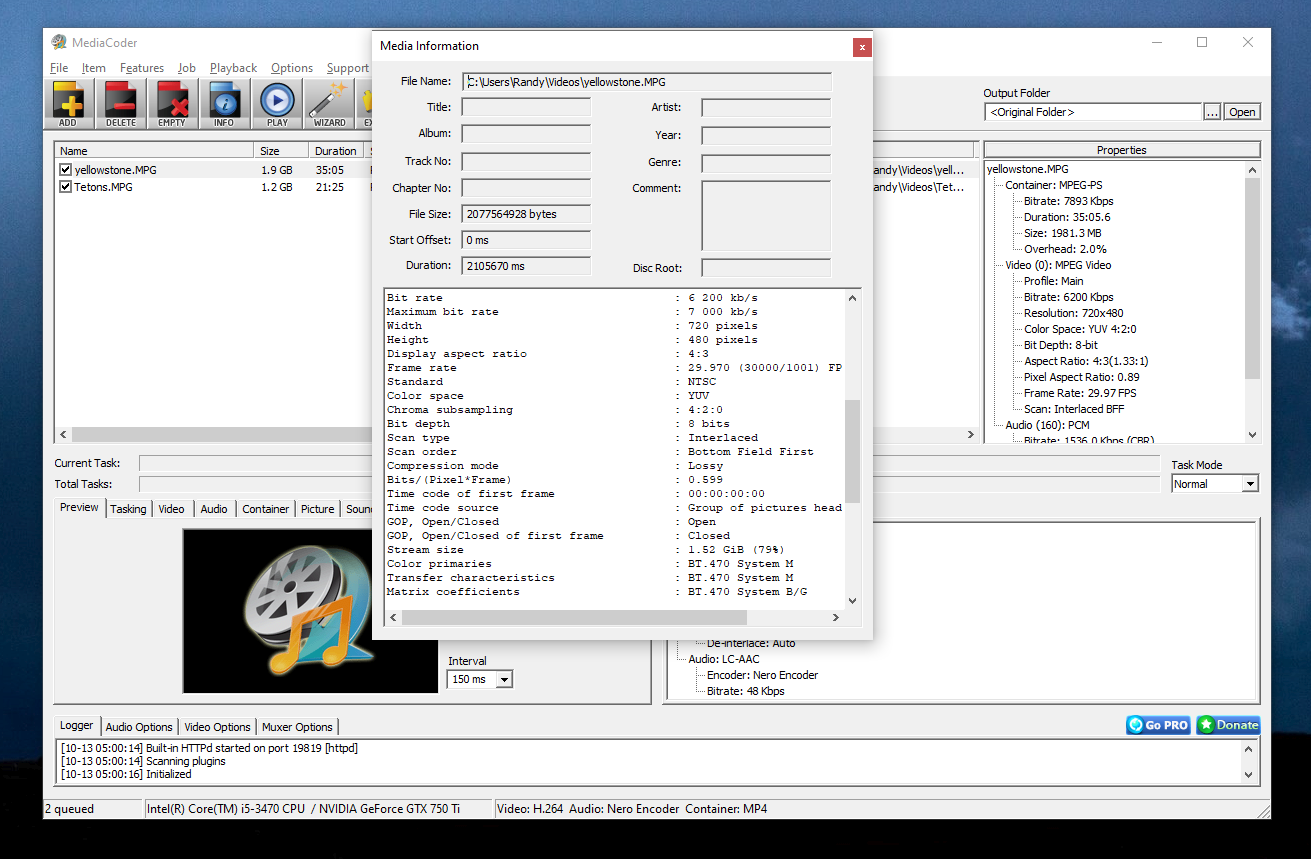Open the Options menu
Image resolution: width=1311 pixels, height=859 pixels.
tap(292, 68)
